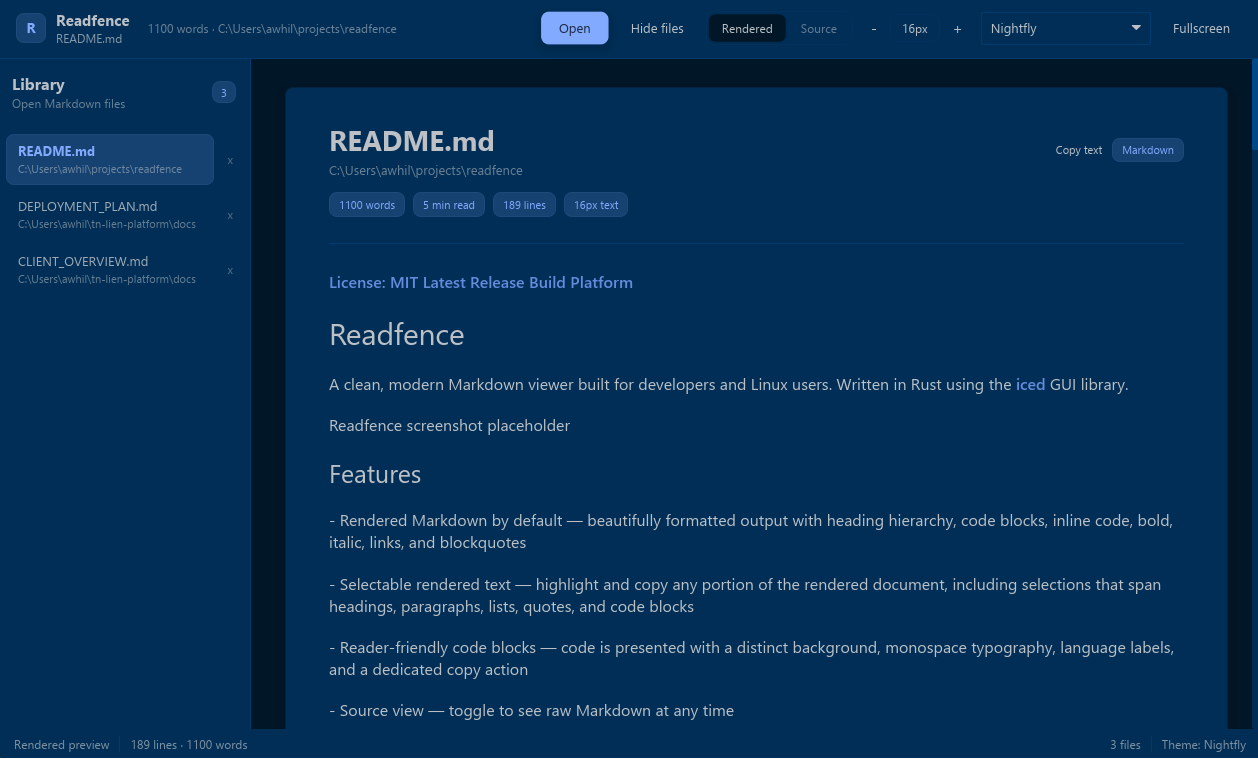Image resolution: width=1258 pixels, height=759 pixels.
Task: Click the Library file count badge
Action: point(224,93)
